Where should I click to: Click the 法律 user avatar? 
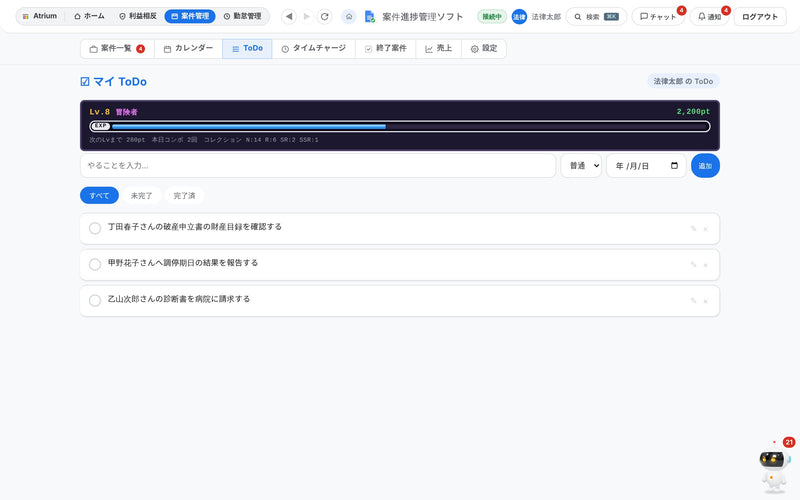(x=519, y=17)
